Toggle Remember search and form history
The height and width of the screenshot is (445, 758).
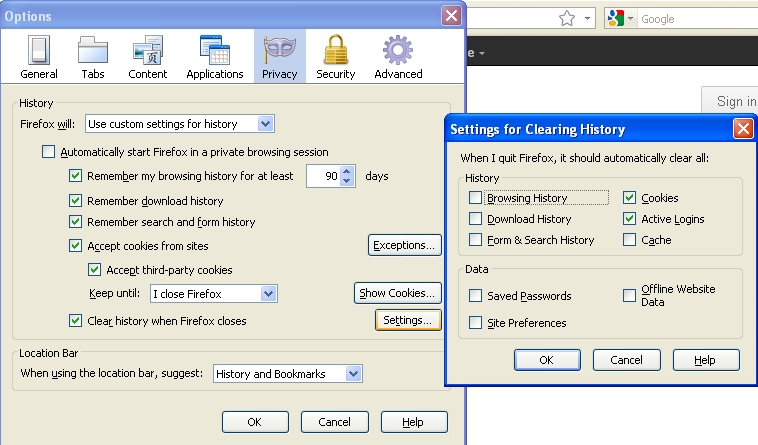[x=75, y=222]
